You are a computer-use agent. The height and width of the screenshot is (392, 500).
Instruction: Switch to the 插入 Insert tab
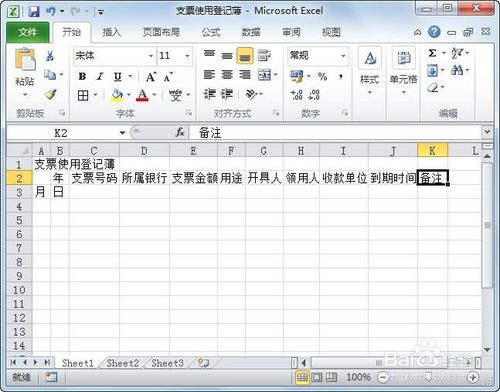[111, 32]
